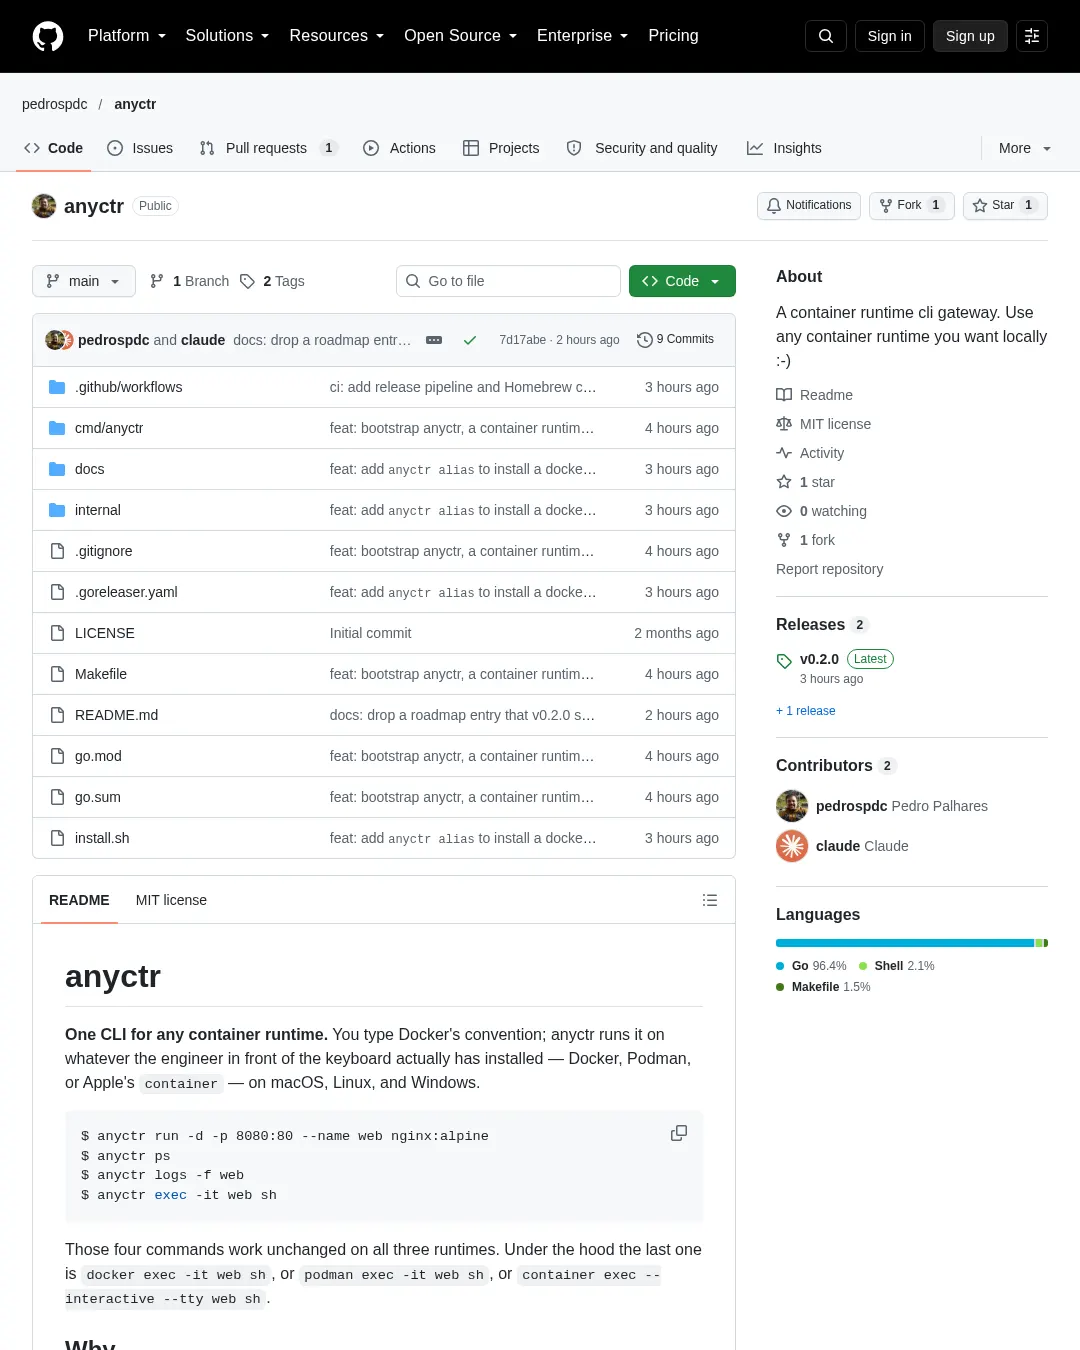The width and height of the screenshot is (1080, 1350).
Task: Open the README.md file
Action: [116, 715]
